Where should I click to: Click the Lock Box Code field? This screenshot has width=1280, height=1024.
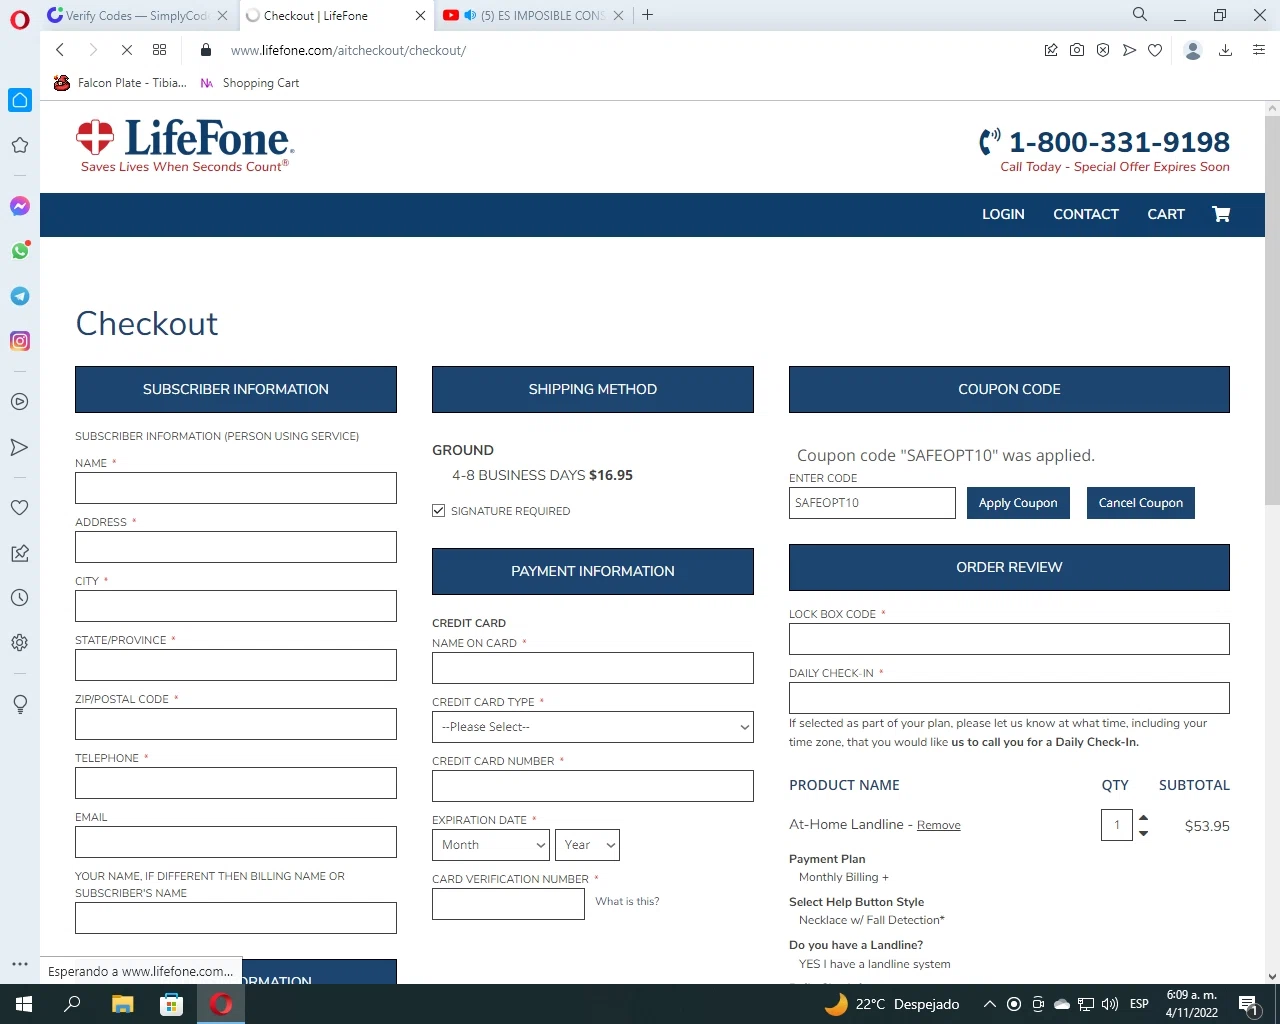point(1009,639)
